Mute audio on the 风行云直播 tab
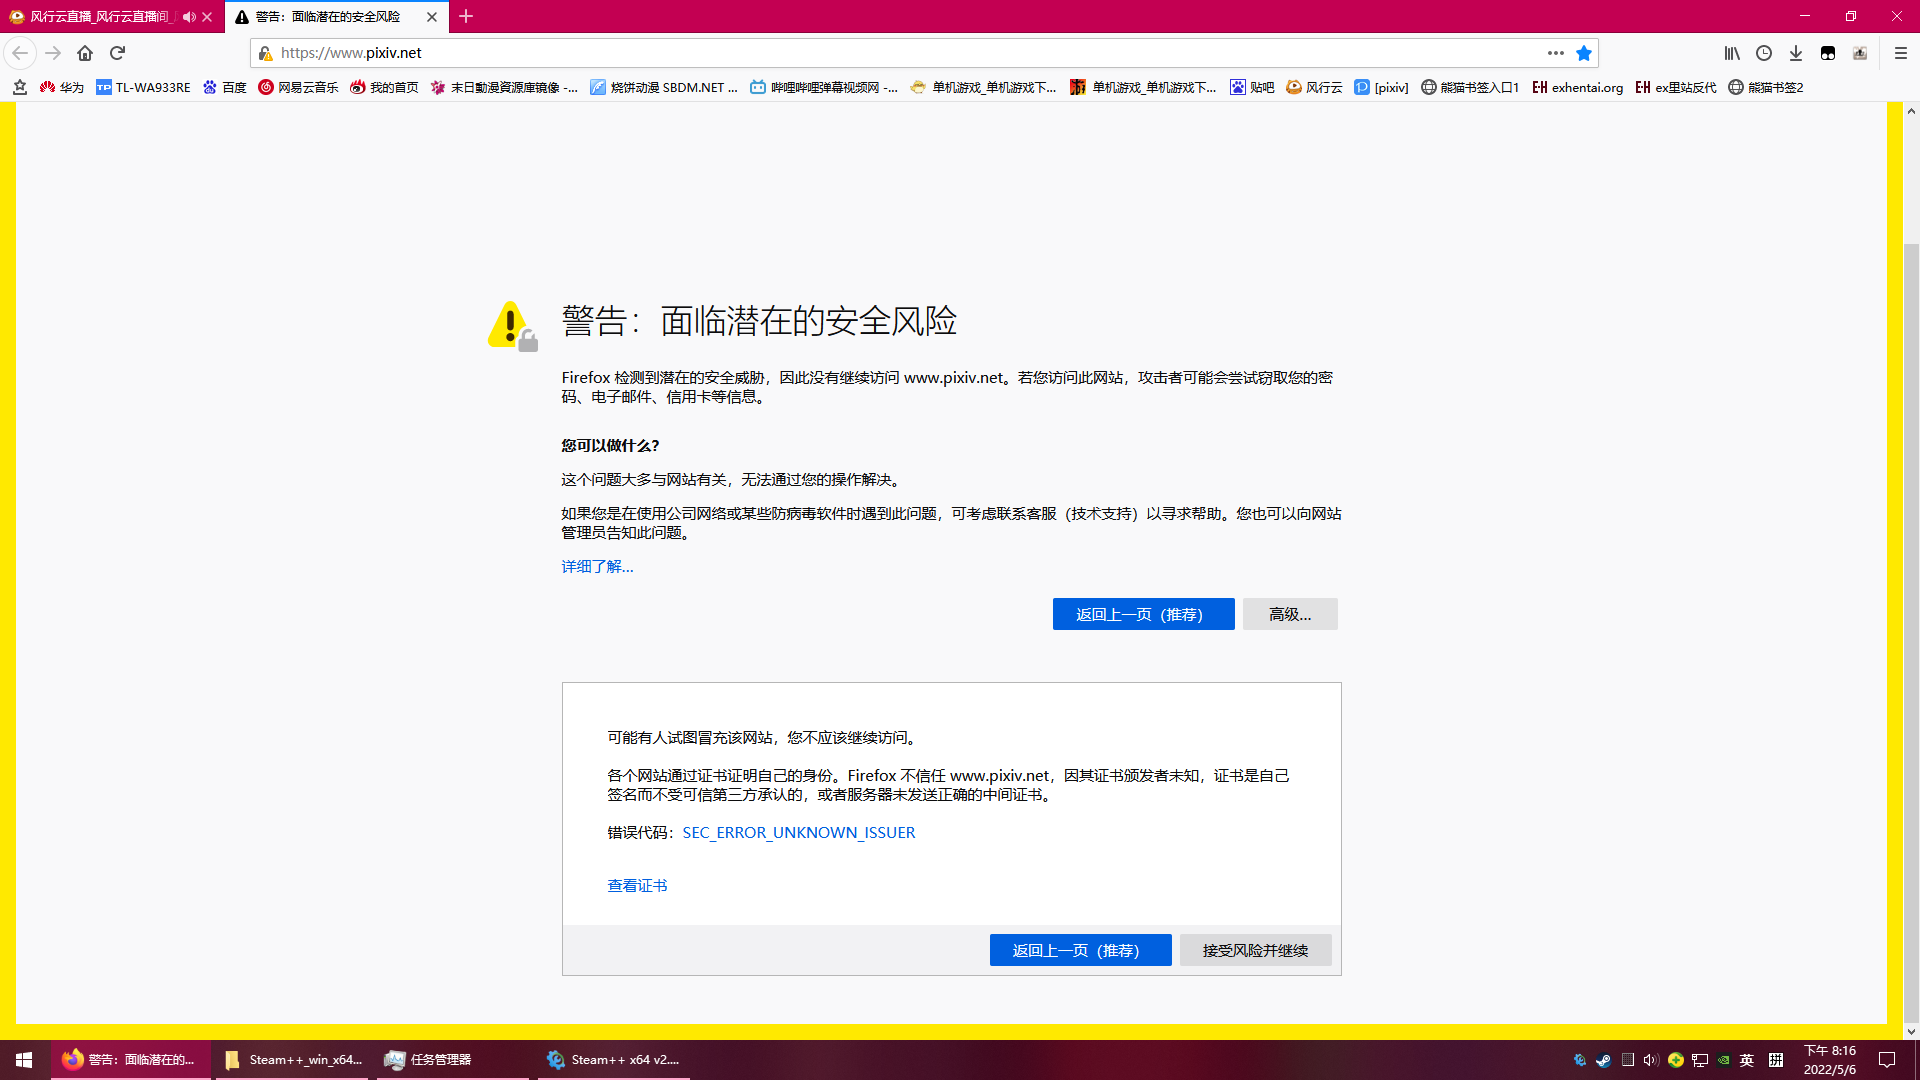The height and width of the screenshot is (1080, 1920). [x=187, y=17]
